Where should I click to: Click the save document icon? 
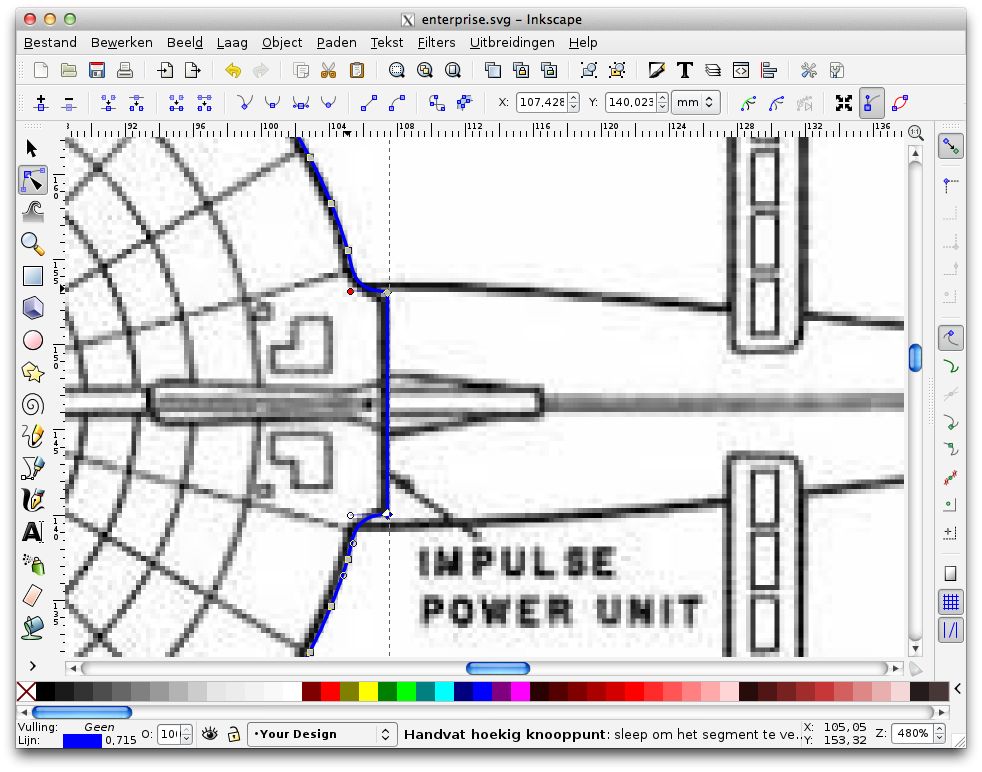(97, 70)
